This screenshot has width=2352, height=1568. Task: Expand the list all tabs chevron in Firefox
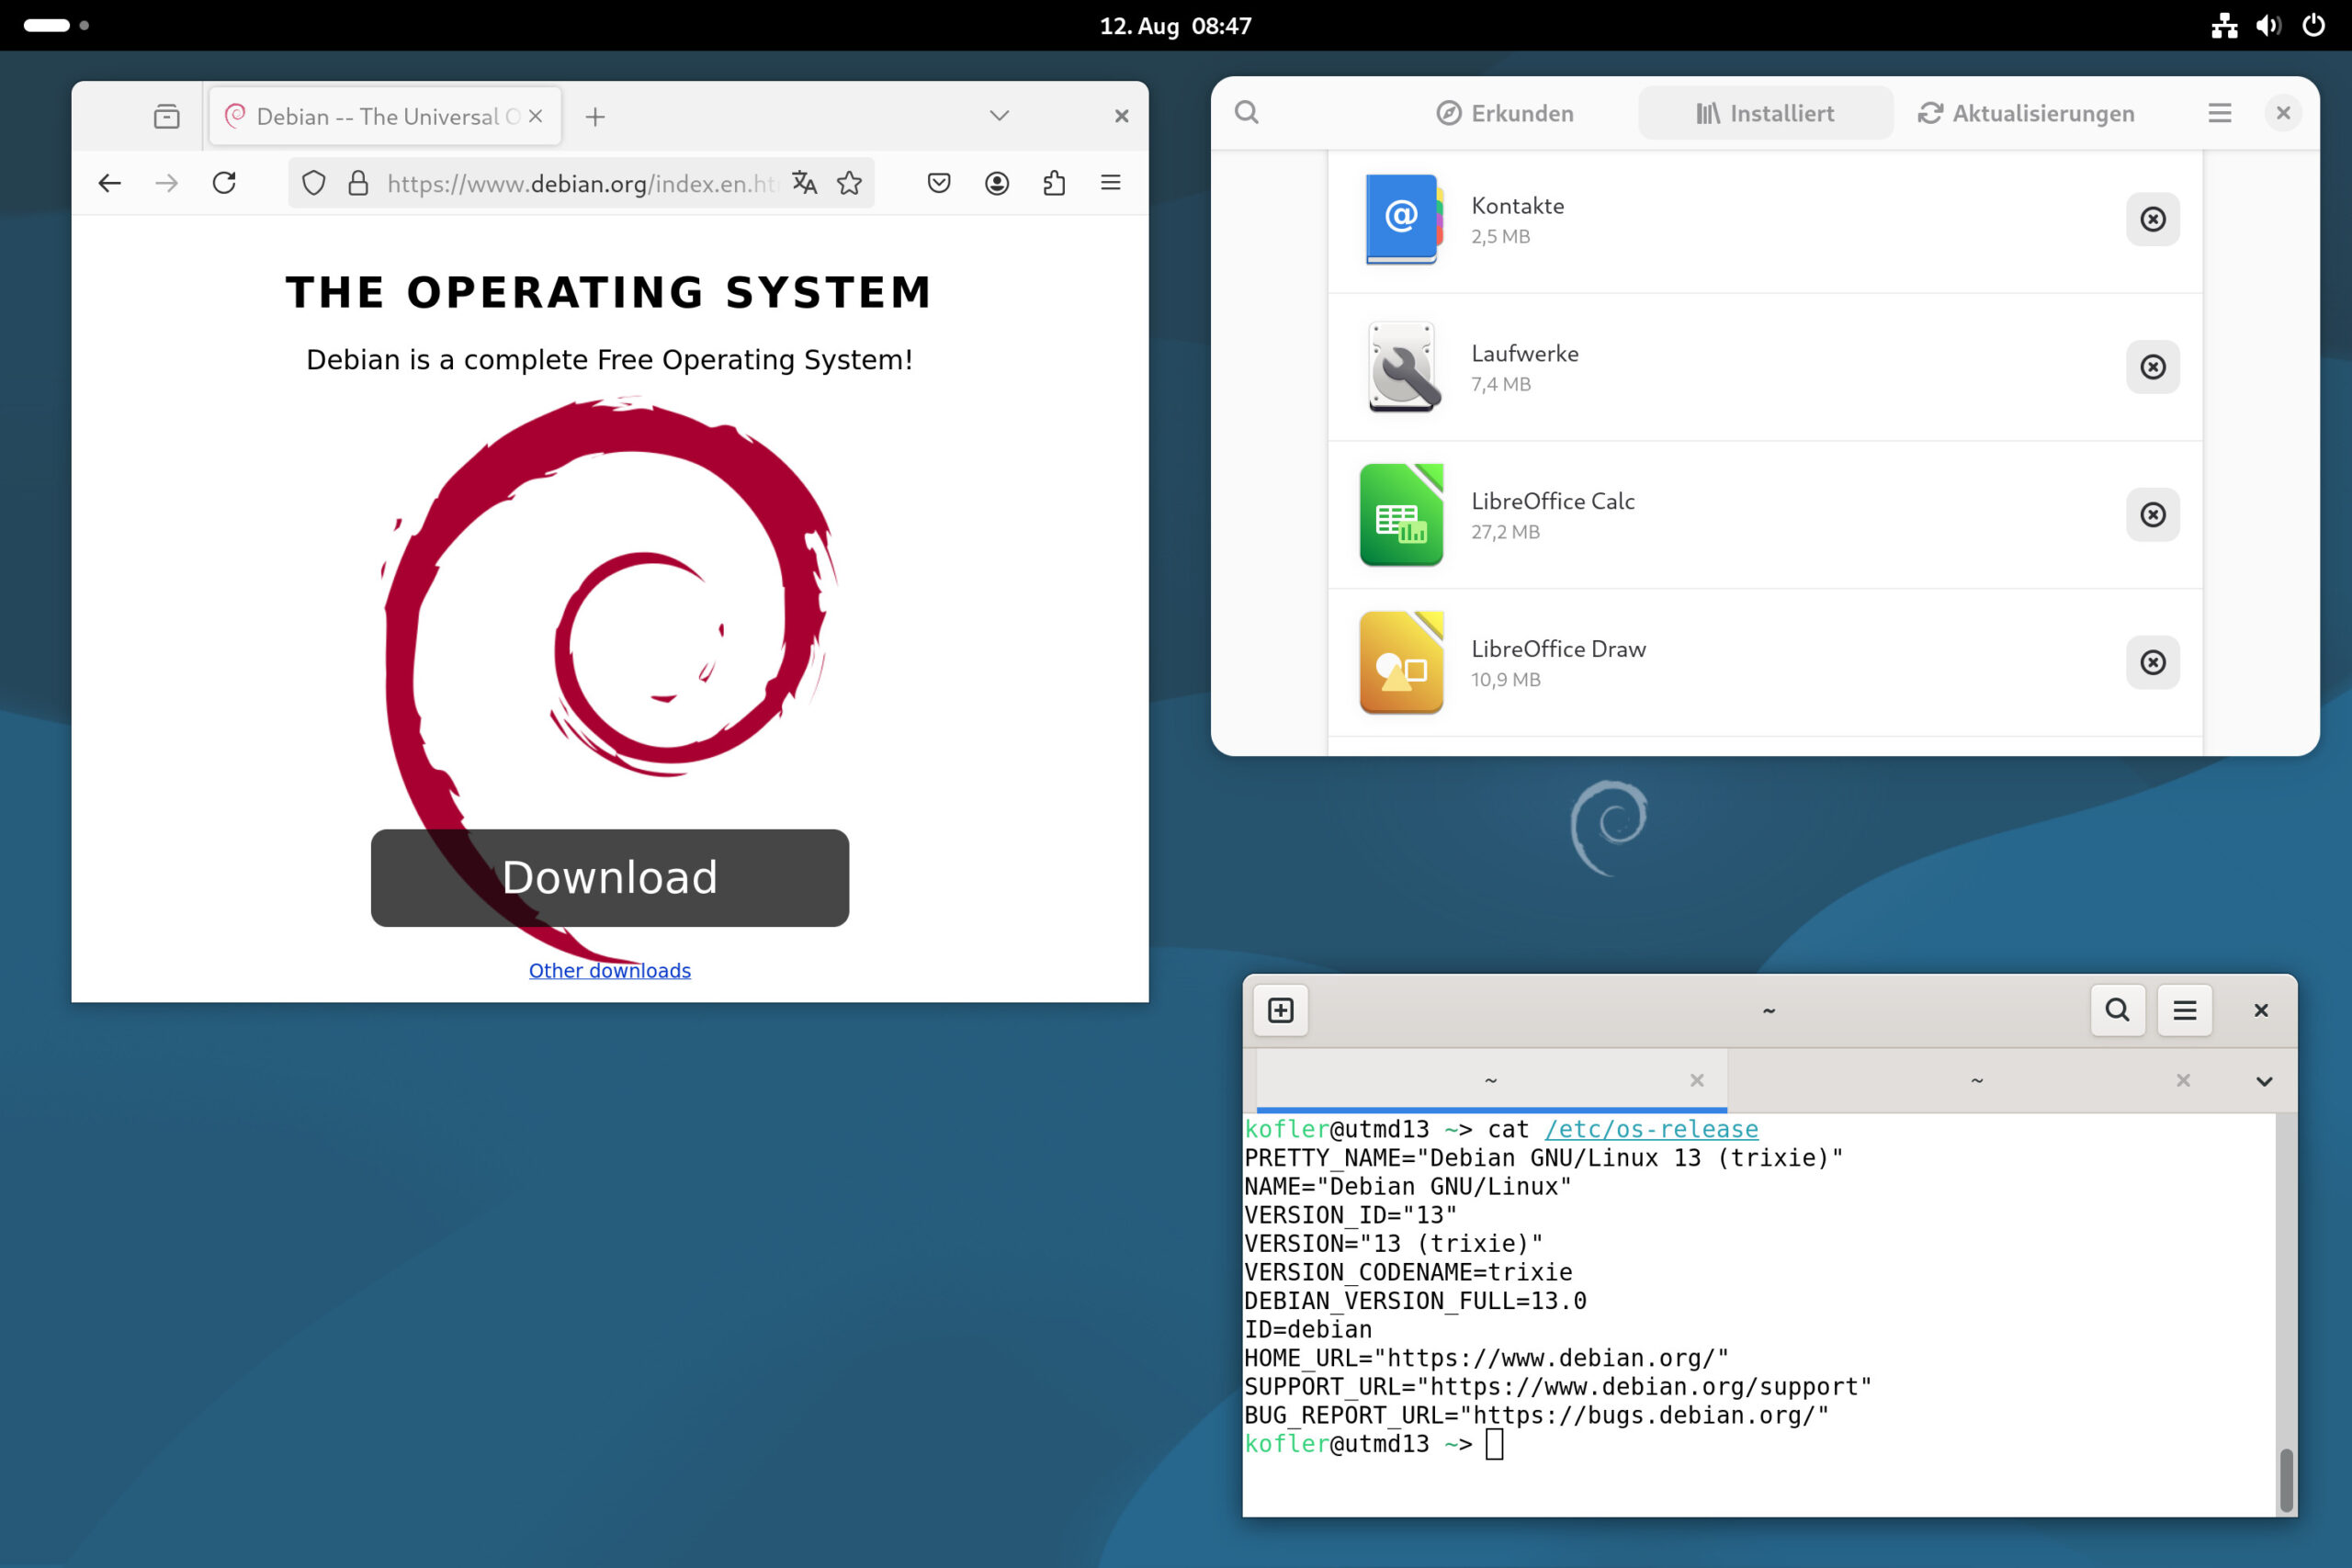pos(999,116)
